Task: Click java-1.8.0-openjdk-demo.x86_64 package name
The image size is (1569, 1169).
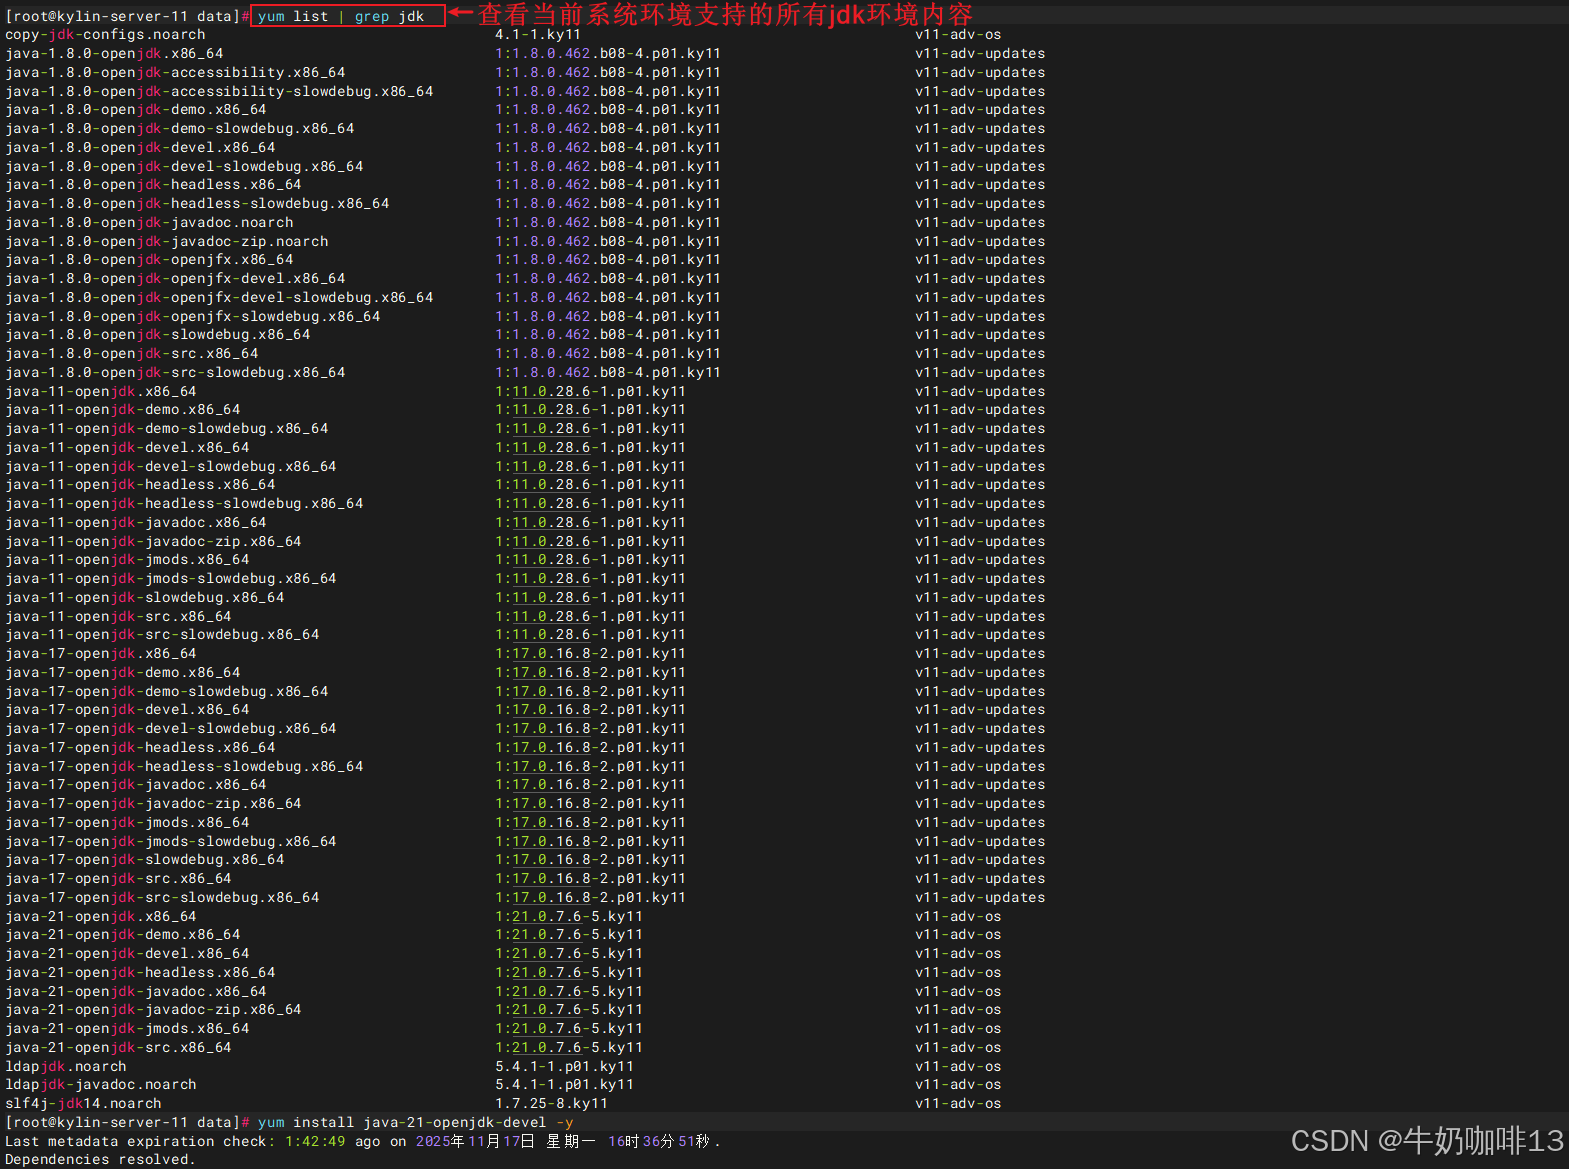Action: point(136,109)
